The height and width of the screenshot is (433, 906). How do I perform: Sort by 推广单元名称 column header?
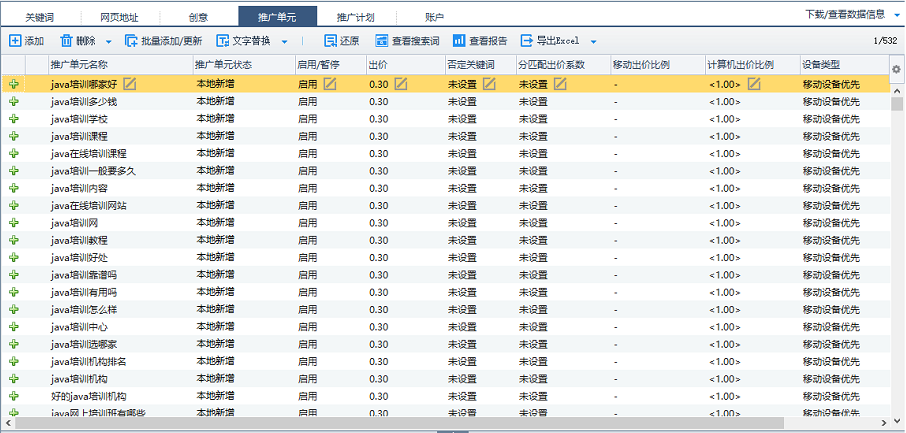click(120, 65)
